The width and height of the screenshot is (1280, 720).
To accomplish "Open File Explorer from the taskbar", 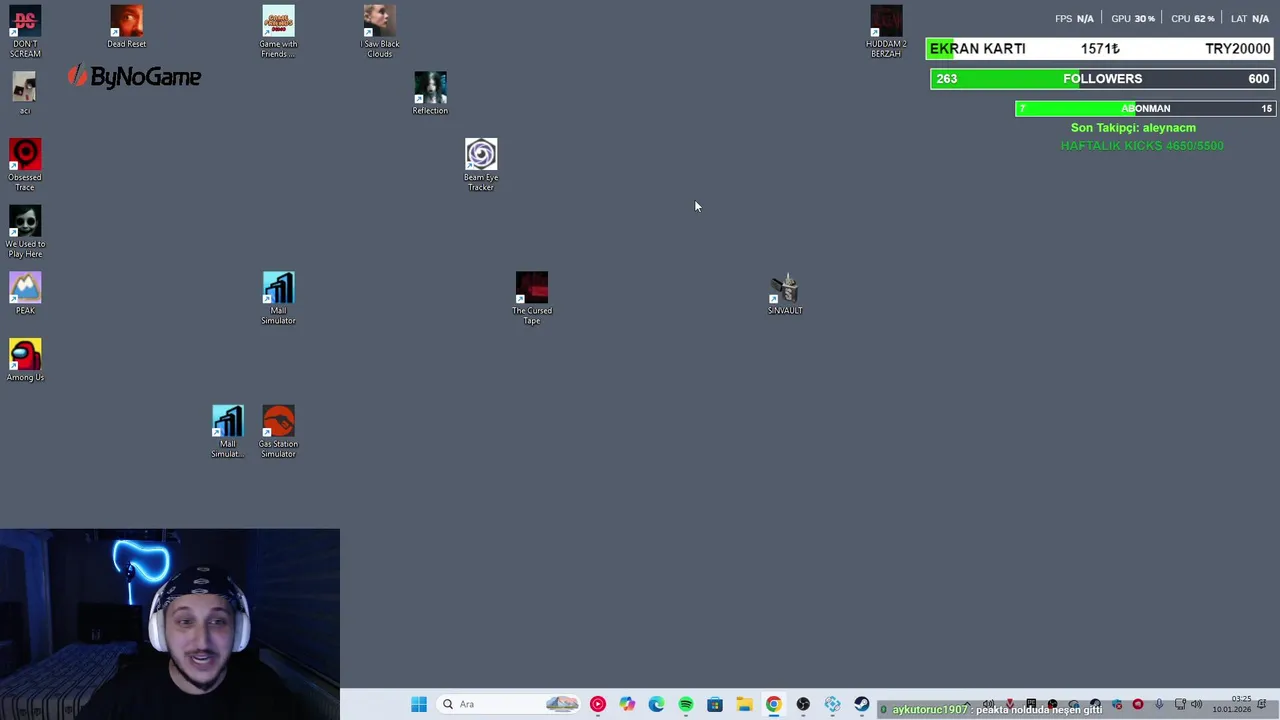I will 744,704.
